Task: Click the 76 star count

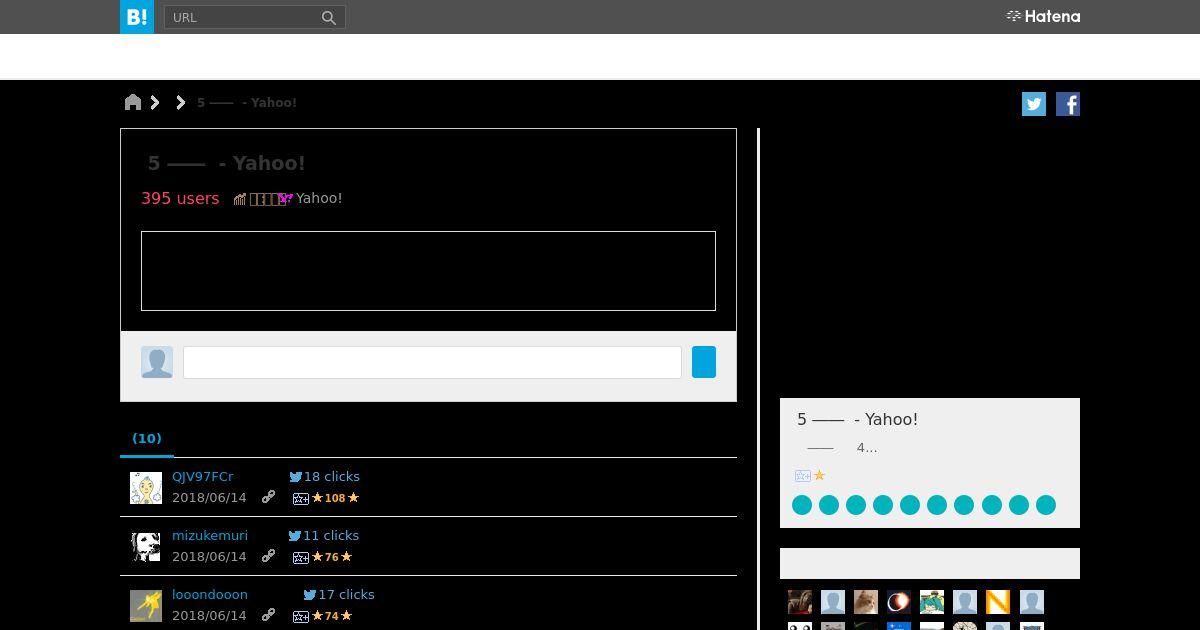Action: (x=332, y=557)
